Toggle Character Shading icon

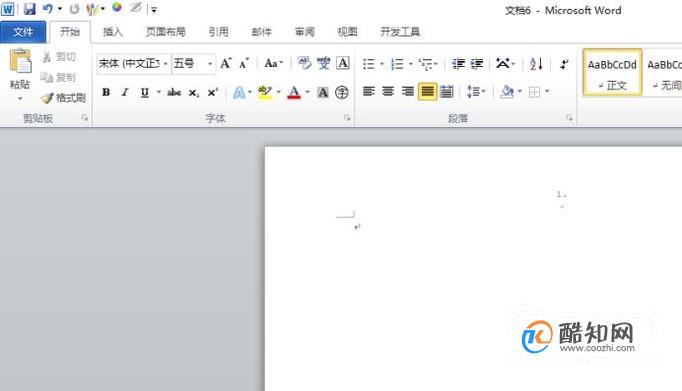tap(323, 92)
